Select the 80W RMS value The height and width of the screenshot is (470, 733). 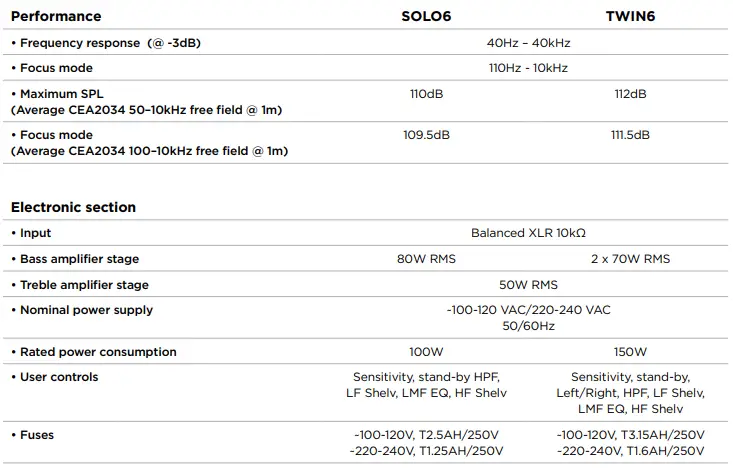427,259
